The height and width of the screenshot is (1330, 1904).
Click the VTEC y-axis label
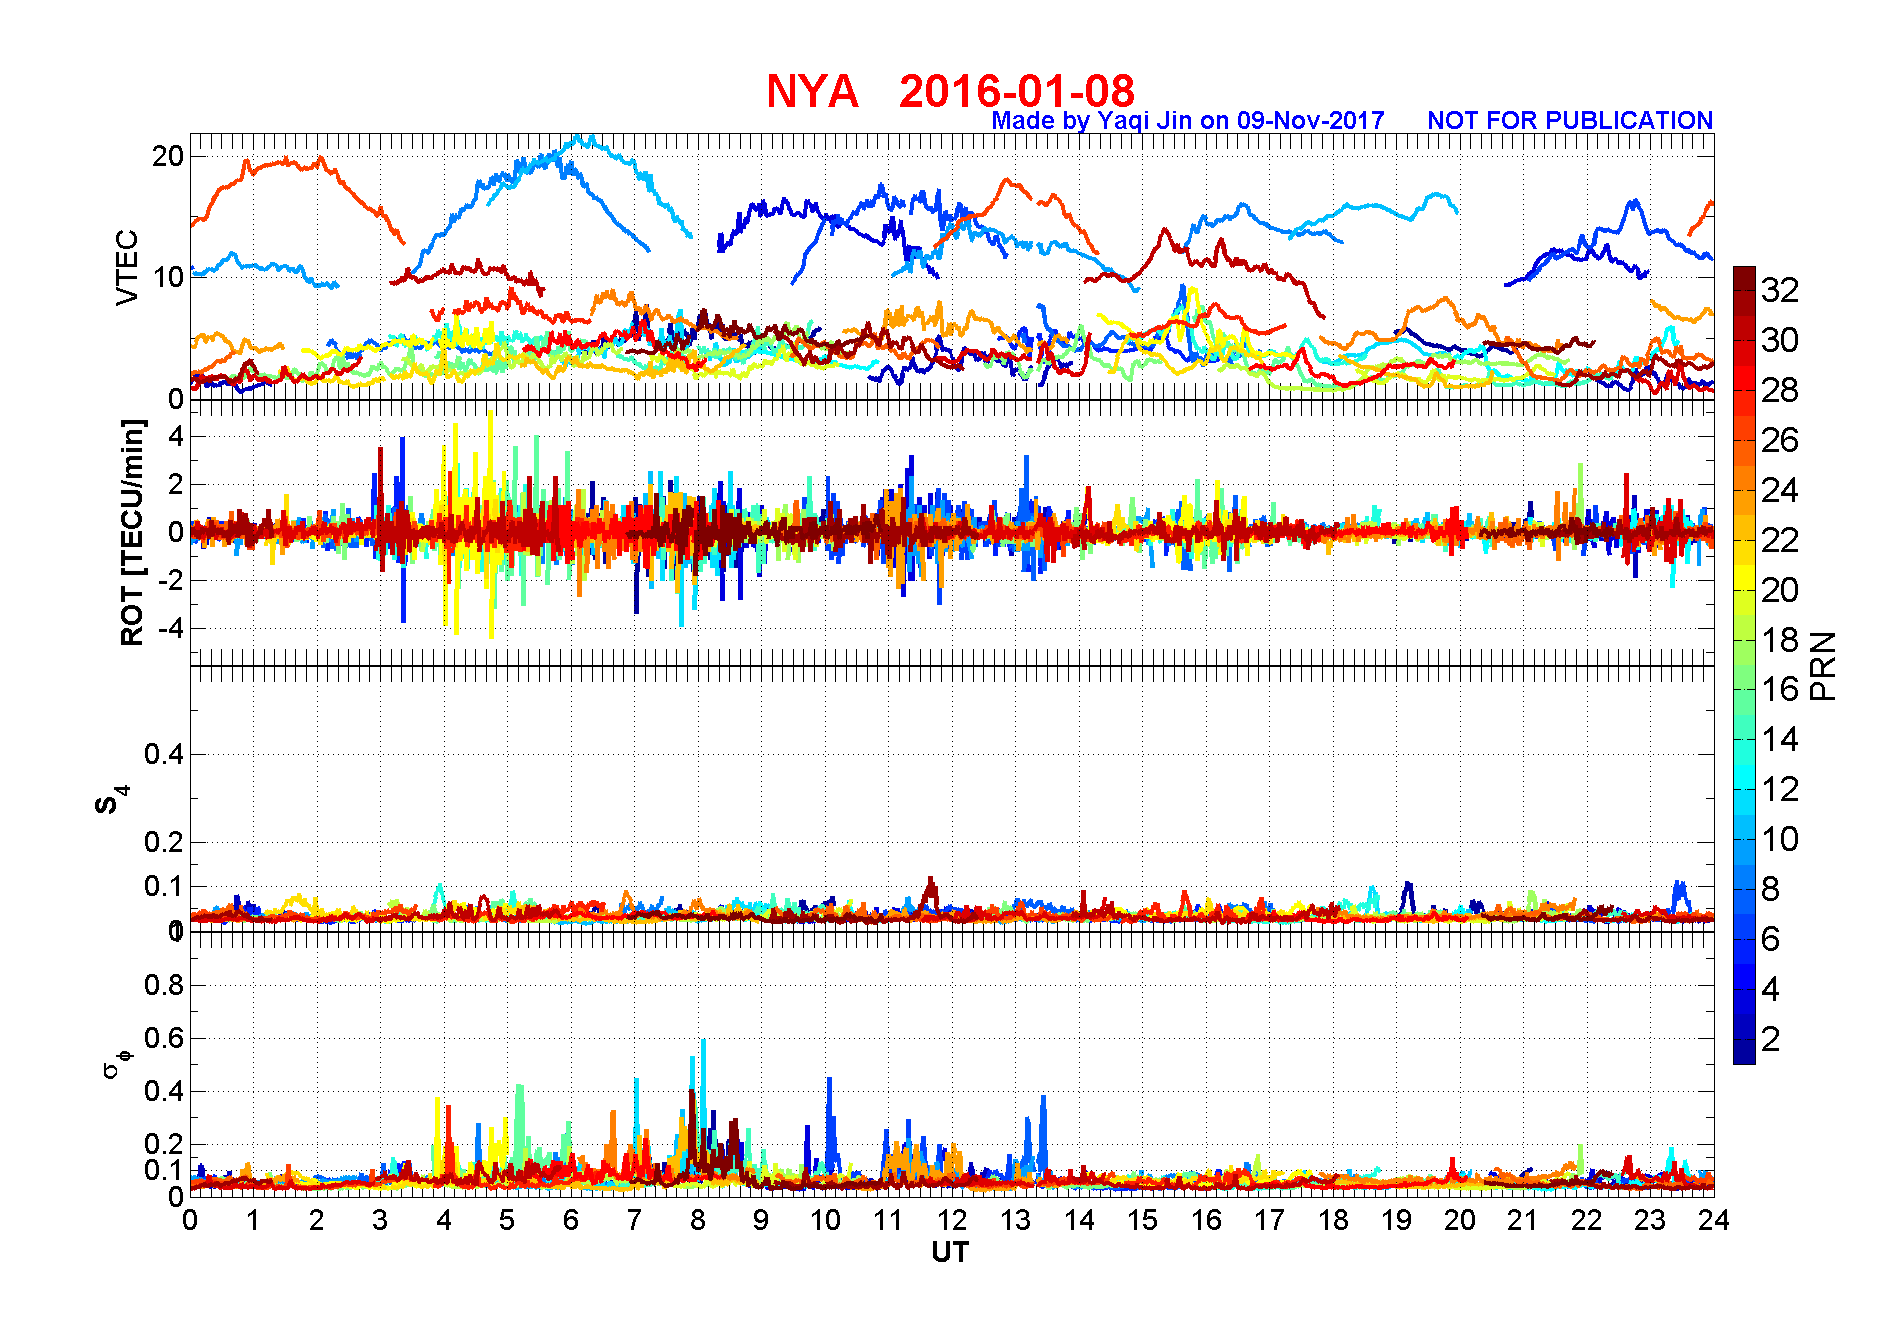127,267
